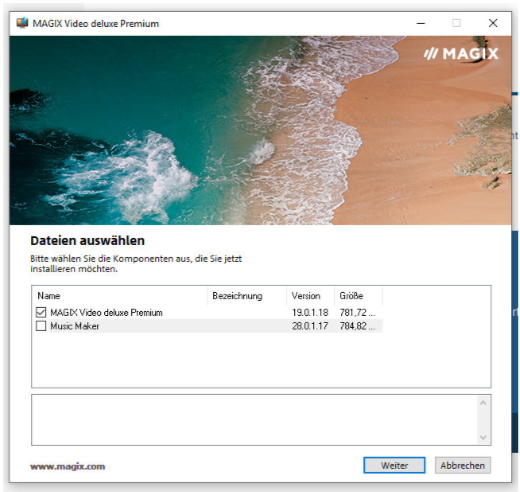Click the MAGIX app icon in title bar
The height and width of the screenshot is (492, 520).
point(22,23)
